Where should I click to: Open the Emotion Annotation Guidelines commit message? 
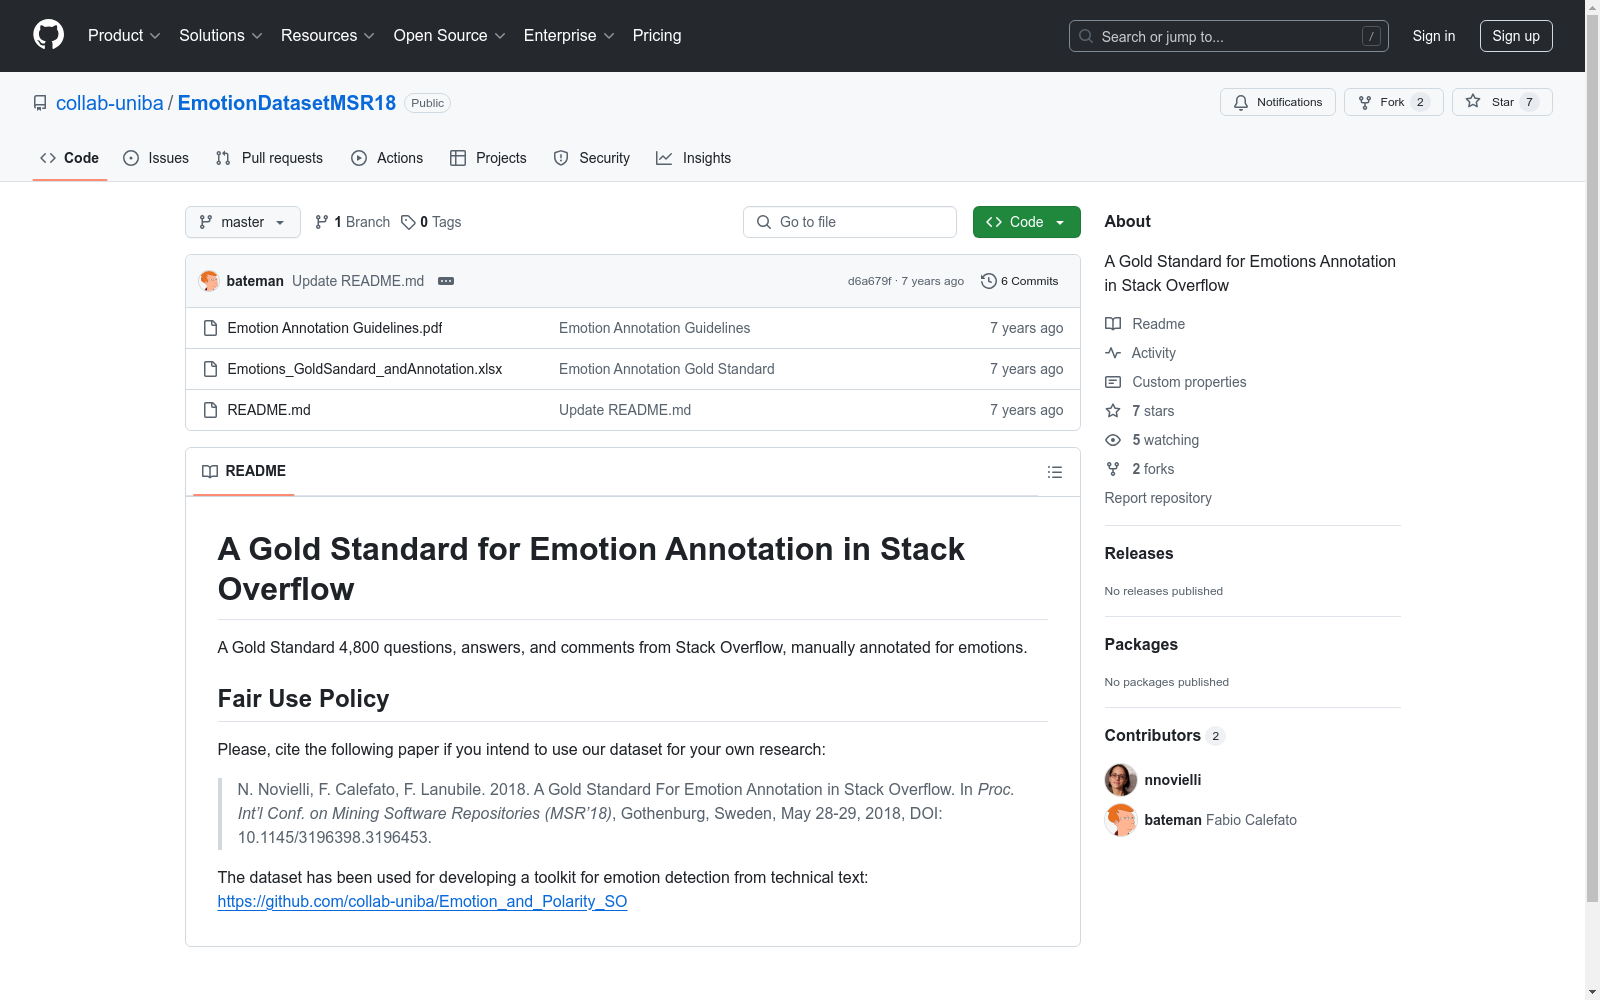pos(654,328)
